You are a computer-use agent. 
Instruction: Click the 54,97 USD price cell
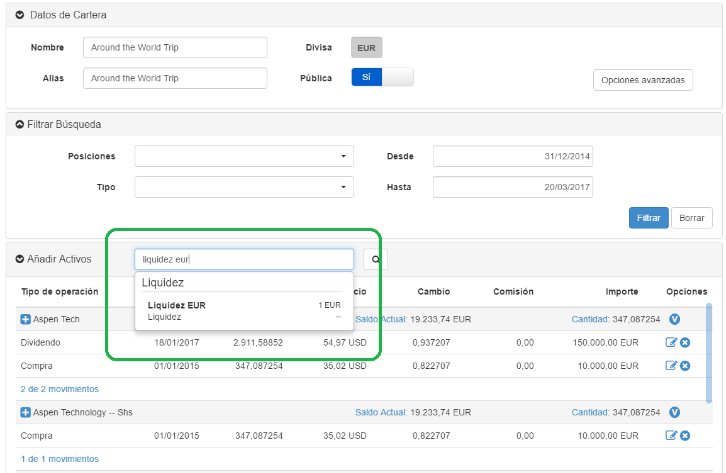pyautogui.click(x=344, y=342)
